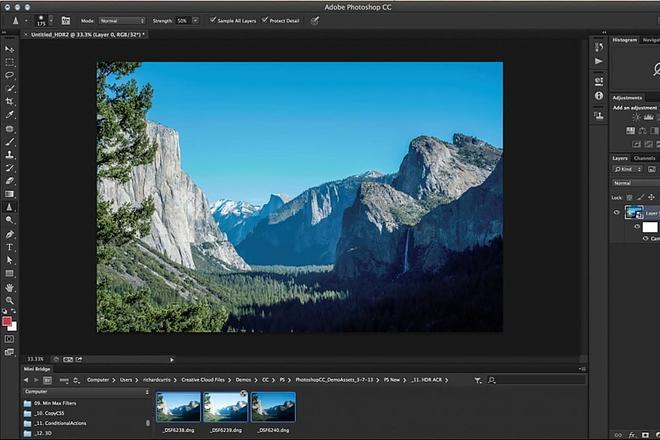Select the Dodge tool

pos(9,220)
